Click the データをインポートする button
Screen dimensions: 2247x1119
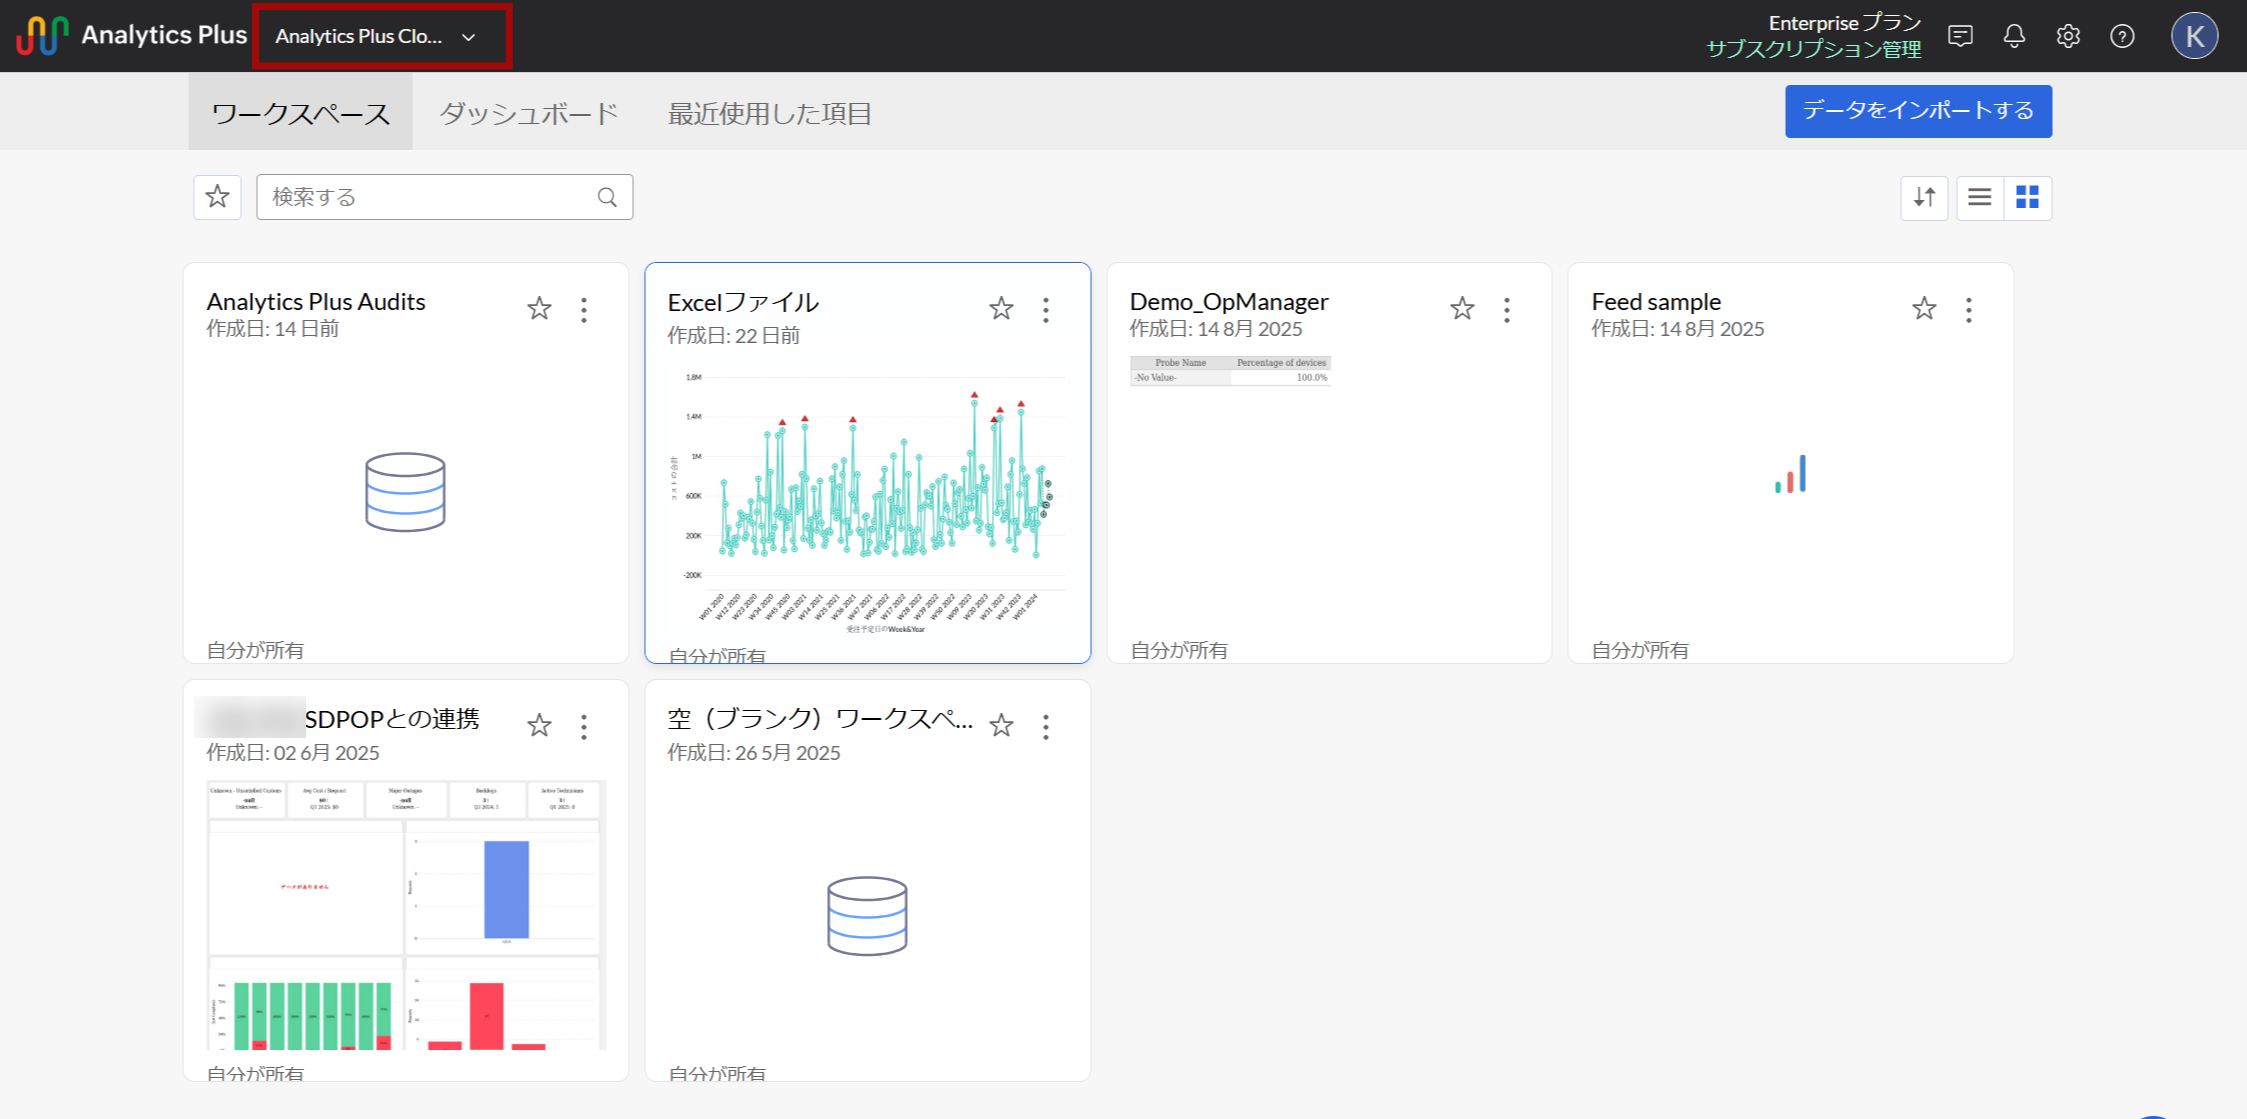pos(1918,111)
